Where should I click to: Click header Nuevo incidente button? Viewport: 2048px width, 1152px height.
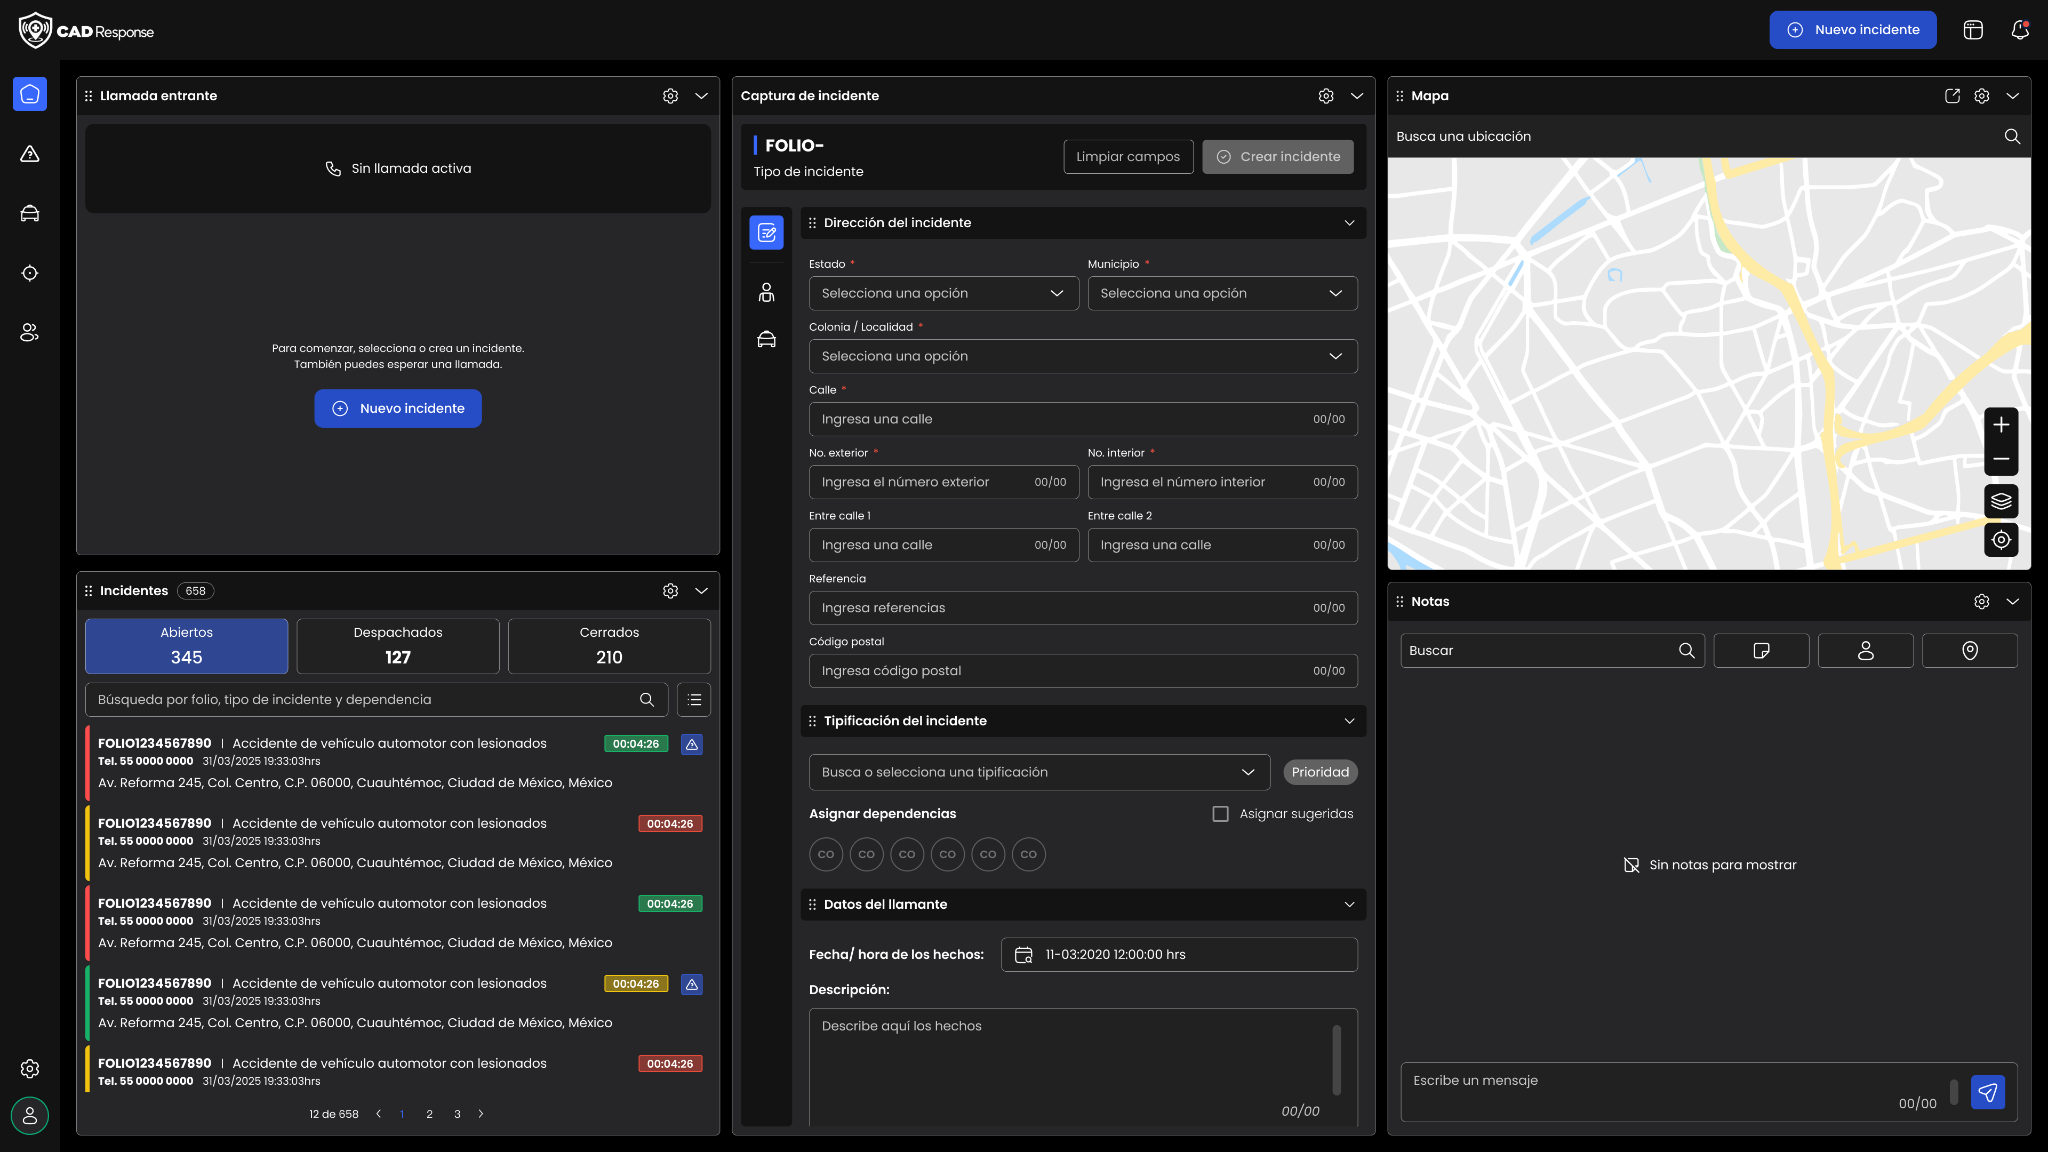tap(1853, 30)
